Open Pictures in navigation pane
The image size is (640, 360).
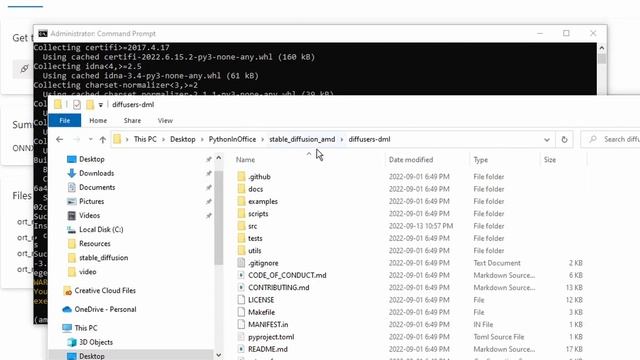pos(91,201)
